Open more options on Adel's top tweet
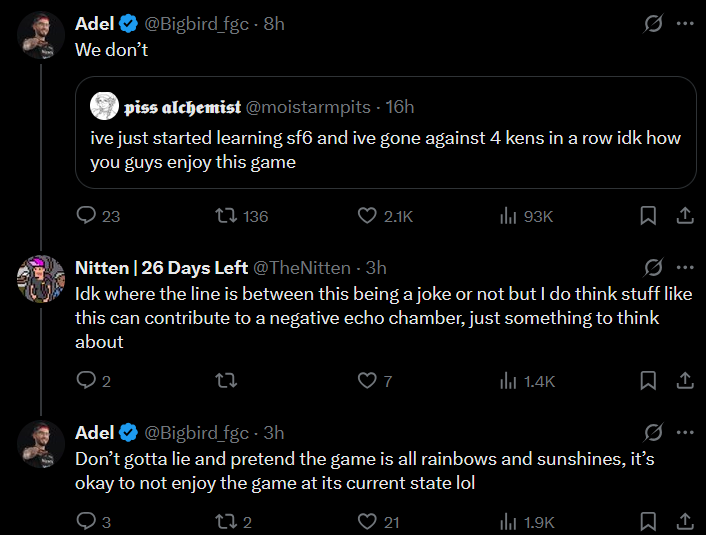 click(685, 24)
